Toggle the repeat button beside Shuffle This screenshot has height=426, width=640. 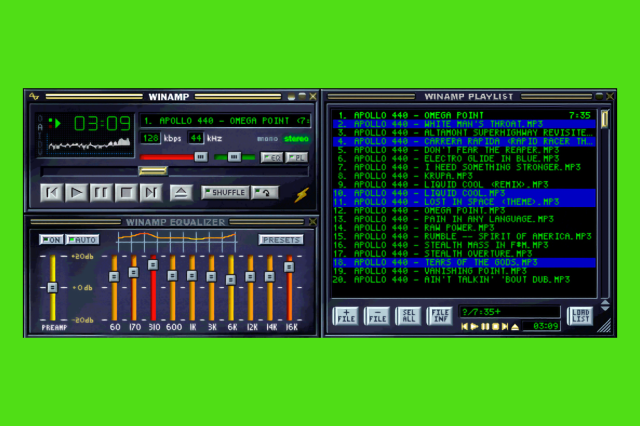tap(264, 192)
